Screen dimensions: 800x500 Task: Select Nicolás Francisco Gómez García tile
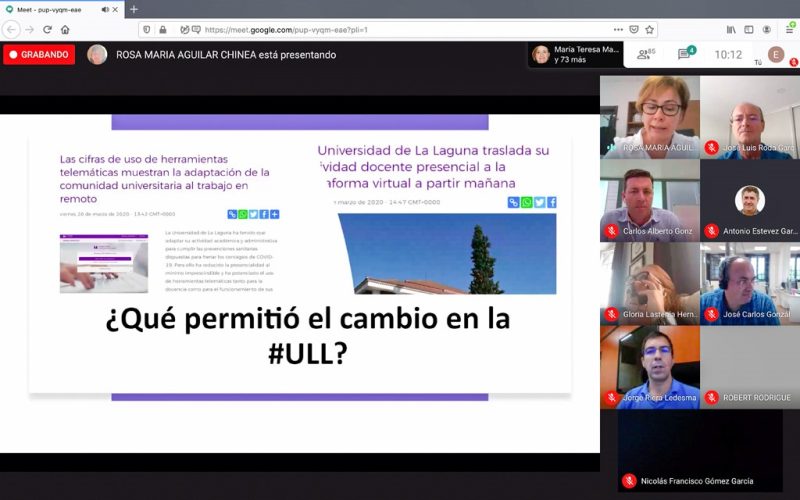coord(700,451)
